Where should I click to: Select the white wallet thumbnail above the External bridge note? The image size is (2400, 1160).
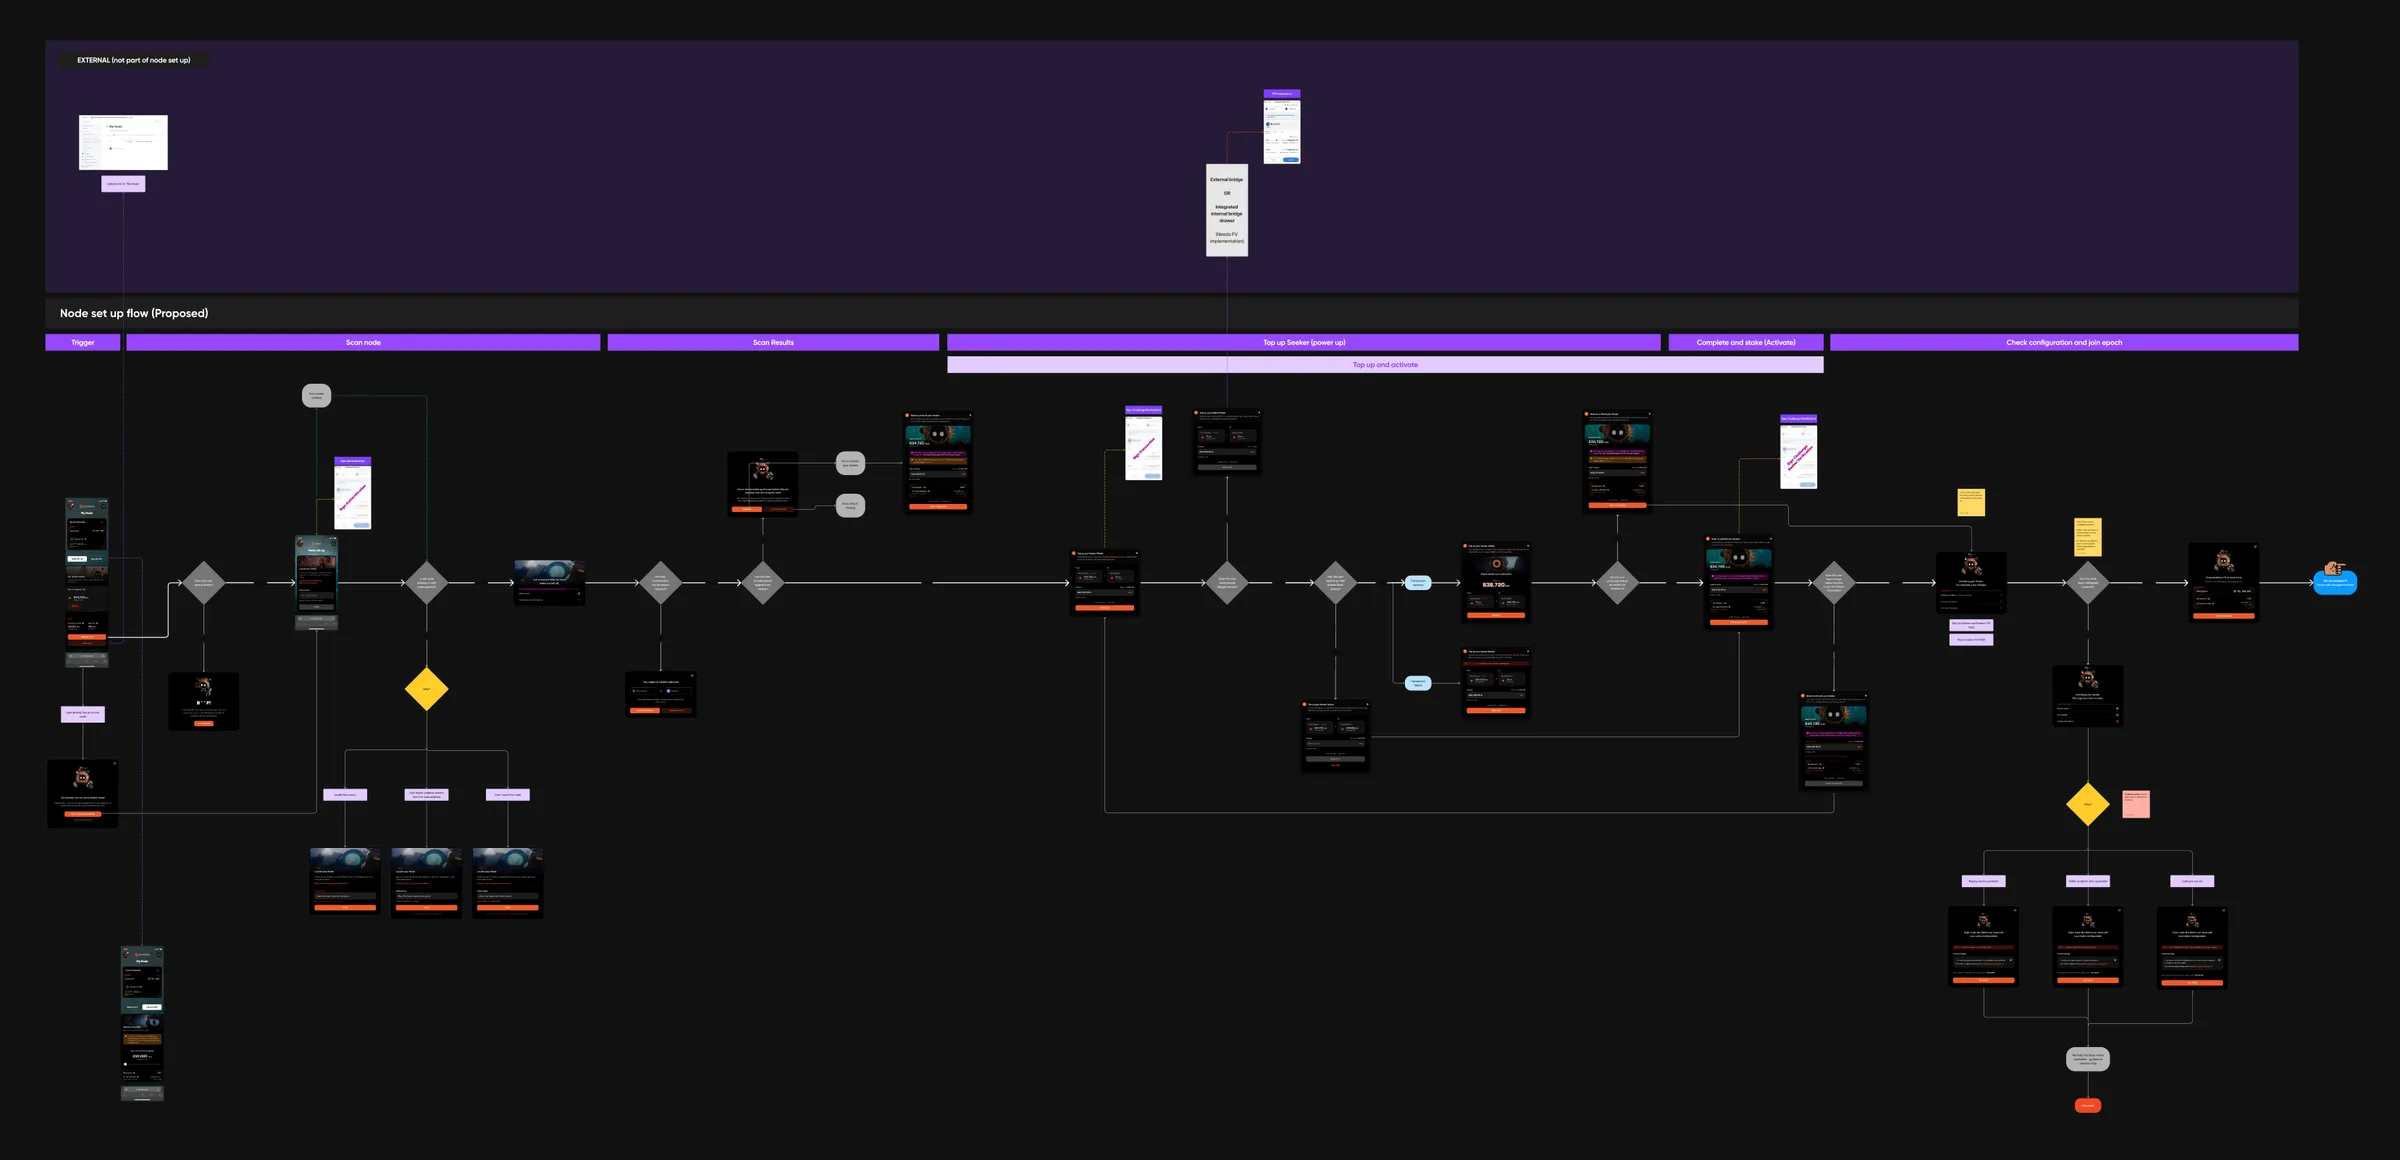1282,131
